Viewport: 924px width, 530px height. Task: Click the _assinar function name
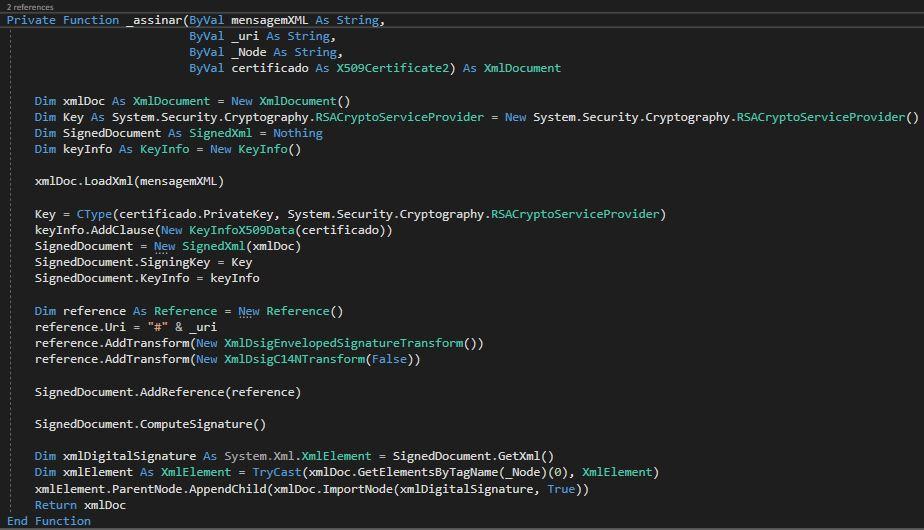(154, 20)
